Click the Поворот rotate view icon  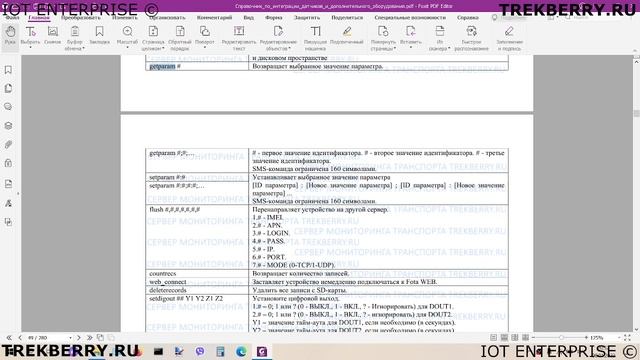(204, 32)
